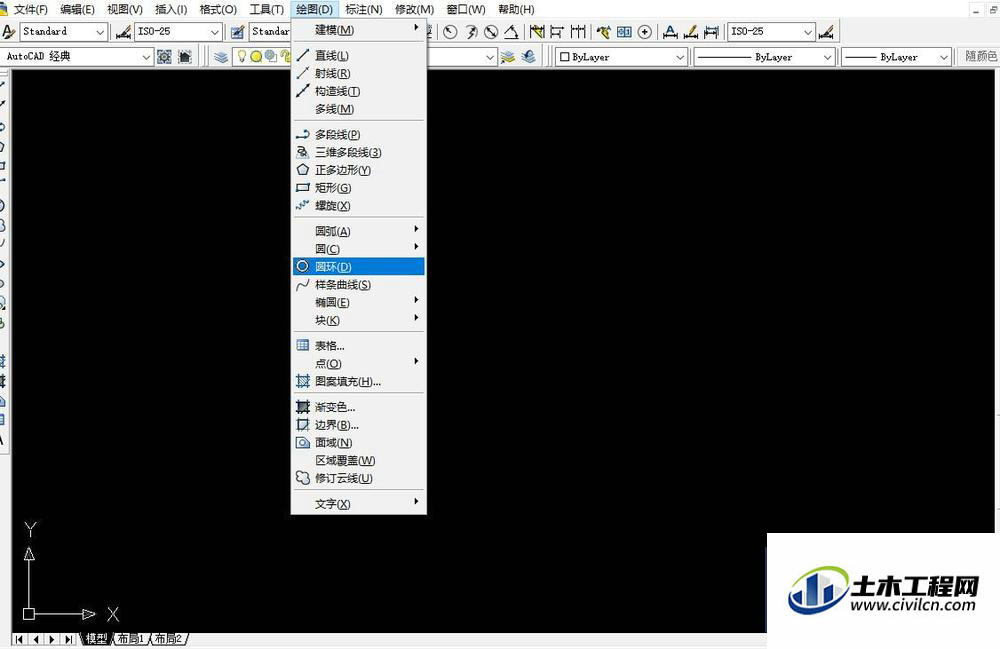Screen dimensions: 1000x649
Task: Click the Dimension Update icon
Action: tap(711, 32)
